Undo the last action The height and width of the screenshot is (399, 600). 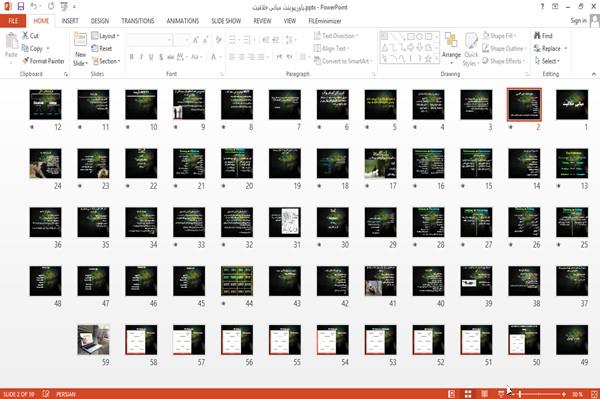[x=34, y=7]
